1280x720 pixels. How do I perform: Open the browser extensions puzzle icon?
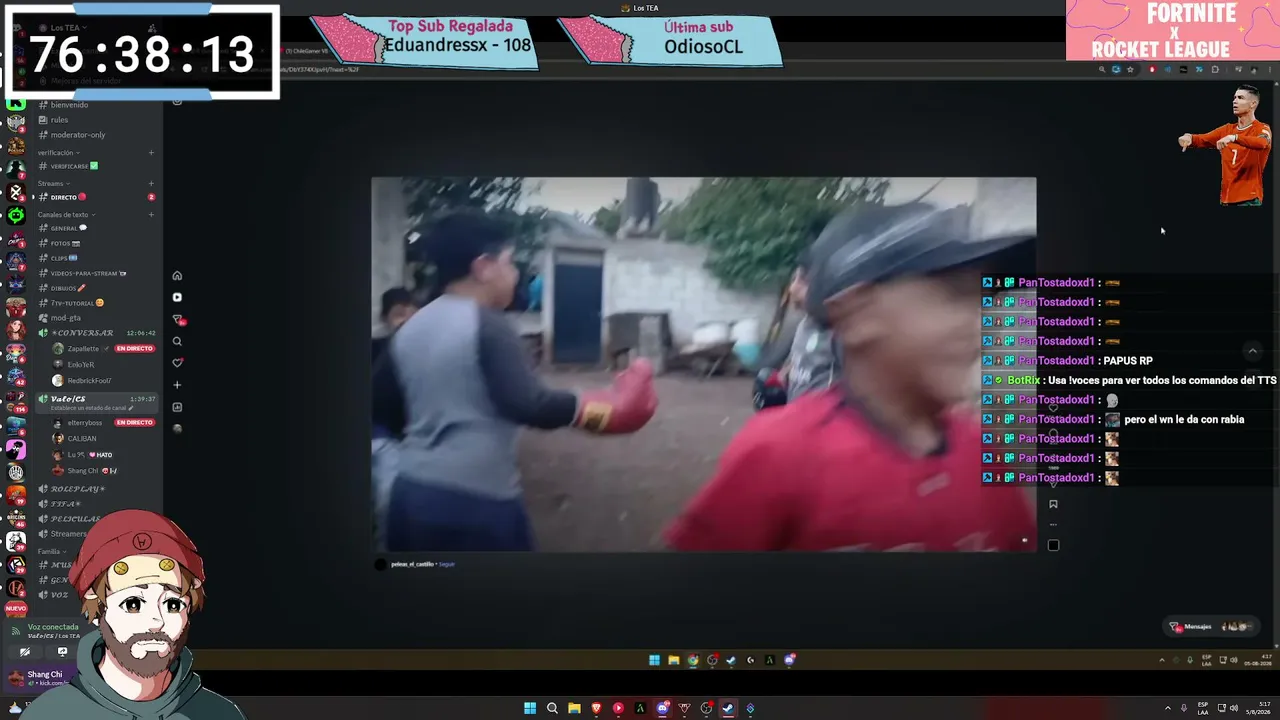(x=1215, y=70)
